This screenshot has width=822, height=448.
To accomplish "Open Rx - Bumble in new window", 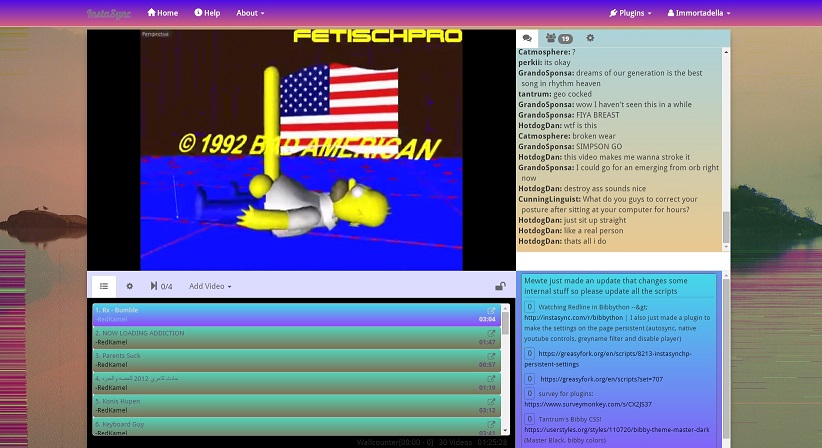I will pos(491,310).
